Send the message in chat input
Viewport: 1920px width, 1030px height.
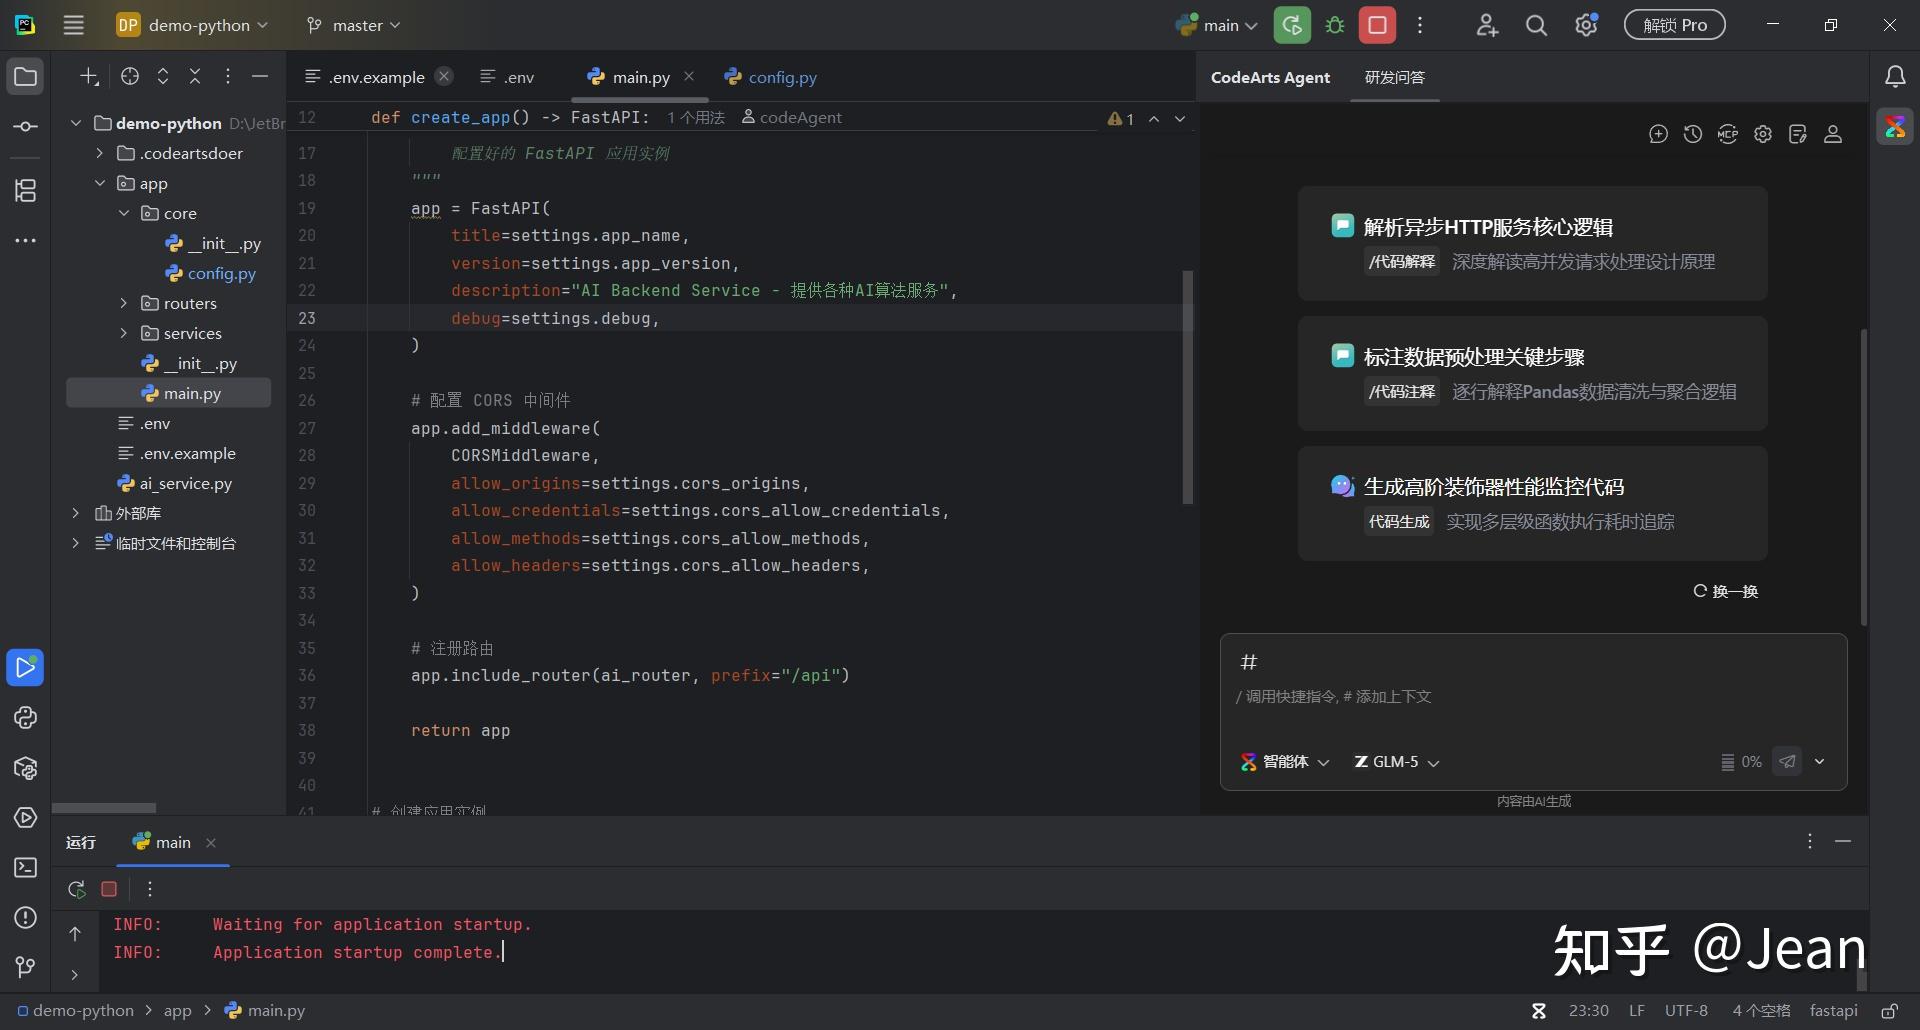[1787, 762]
